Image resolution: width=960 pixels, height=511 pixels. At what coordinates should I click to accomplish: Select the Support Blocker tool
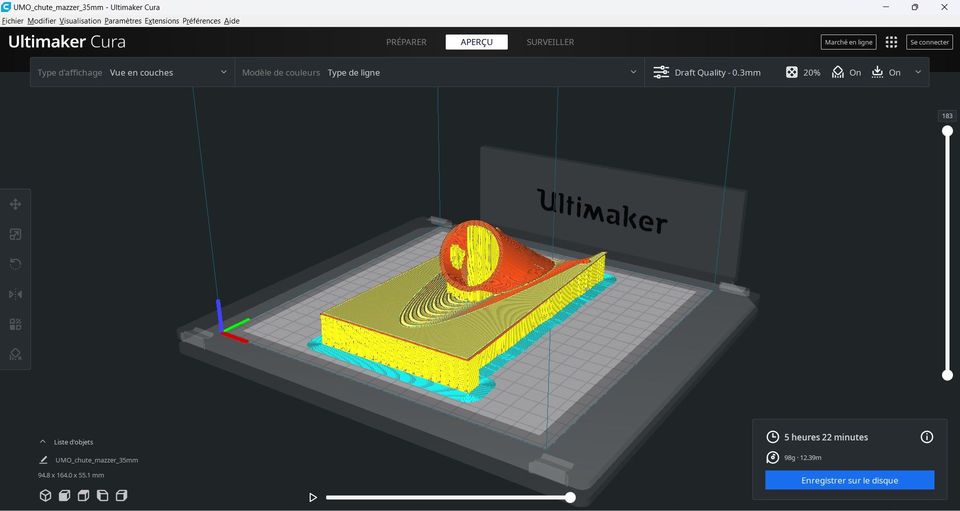[15, 354]
